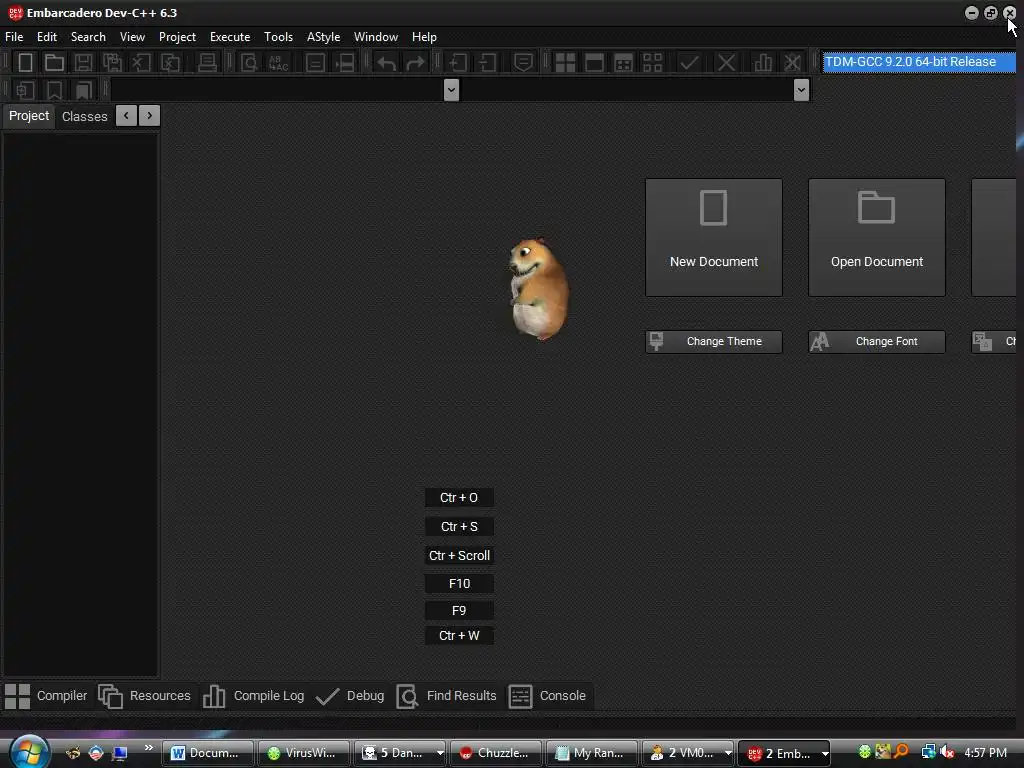This screenshot has width=1024, height=768.
Task: Click the New file toolbar icon
Action: click(x=25, y=63)
